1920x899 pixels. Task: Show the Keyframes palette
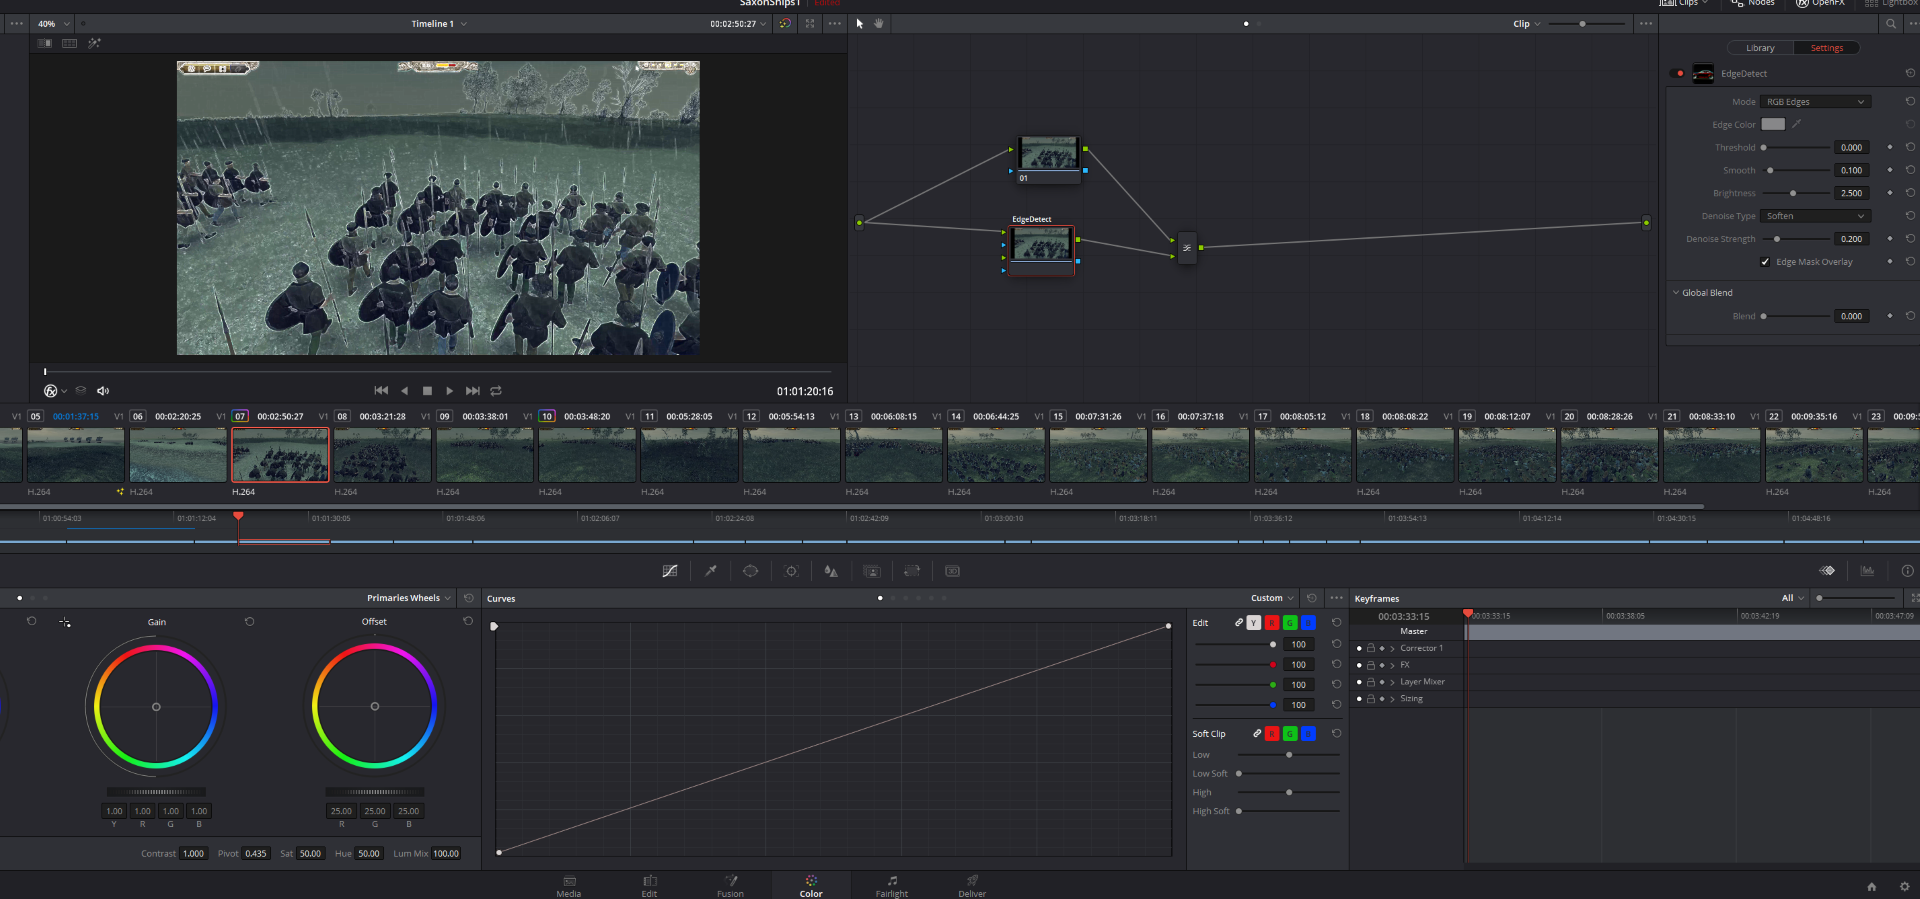click(1827, 571)
